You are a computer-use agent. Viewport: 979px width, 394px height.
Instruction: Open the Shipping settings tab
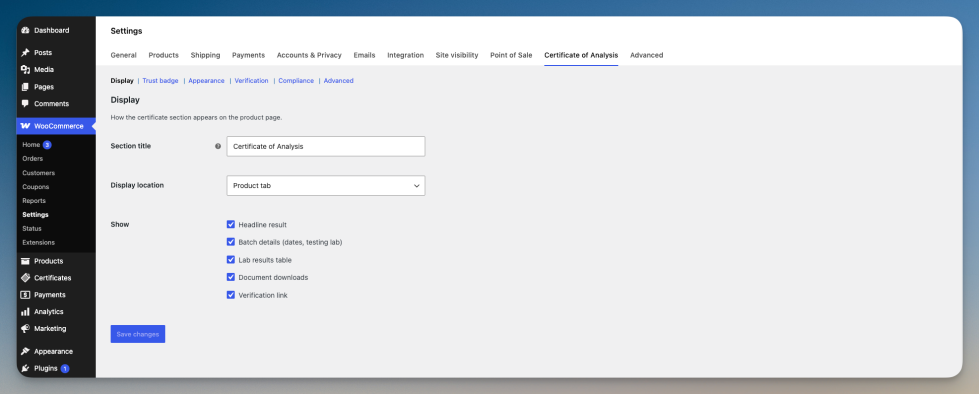coord(205,55)
